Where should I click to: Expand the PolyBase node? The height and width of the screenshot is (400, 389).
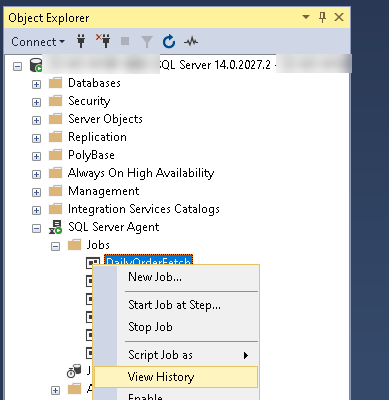point(36,156)
